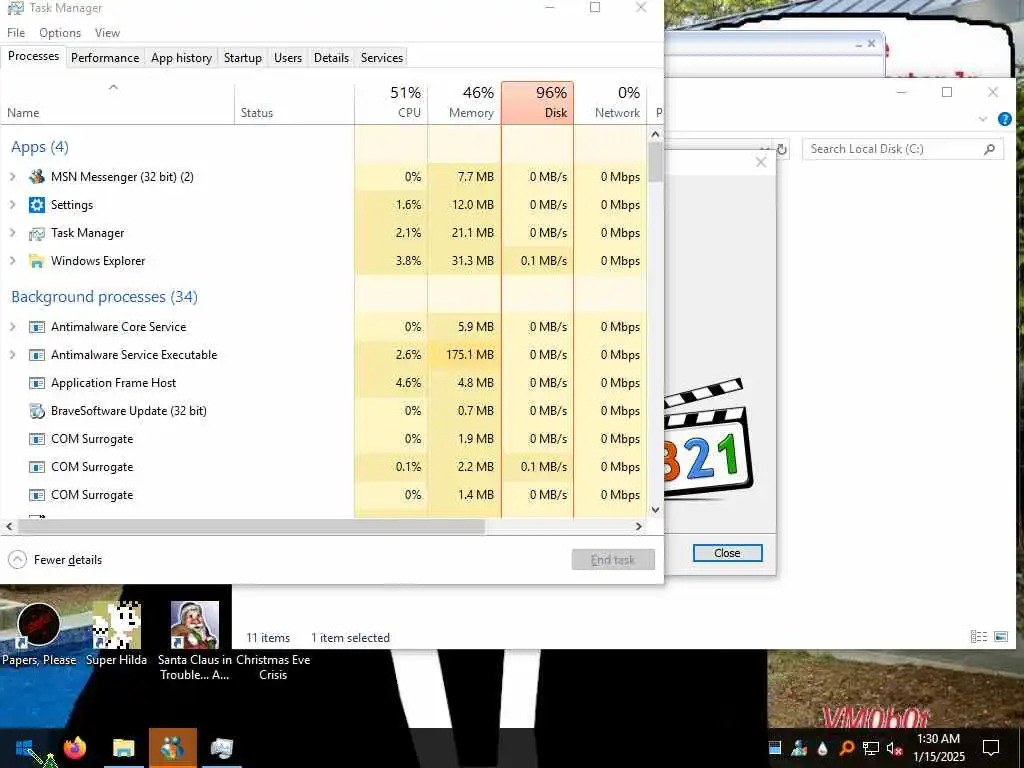
Task: Expand the Task Manager process row
Action: pos(12,232)
